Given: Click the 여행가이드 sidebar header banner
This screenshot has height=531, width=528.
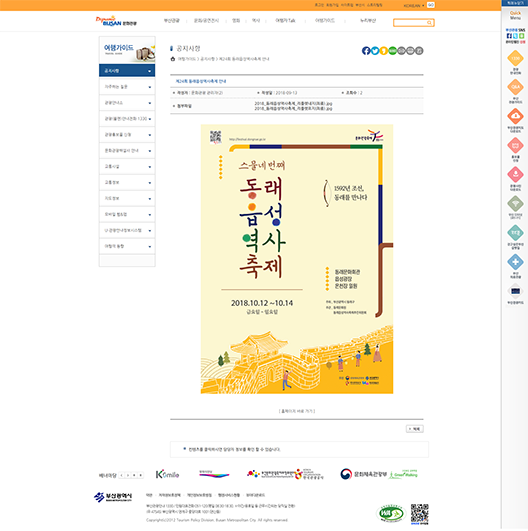Looking at the screenshot, I should [127, 50].
